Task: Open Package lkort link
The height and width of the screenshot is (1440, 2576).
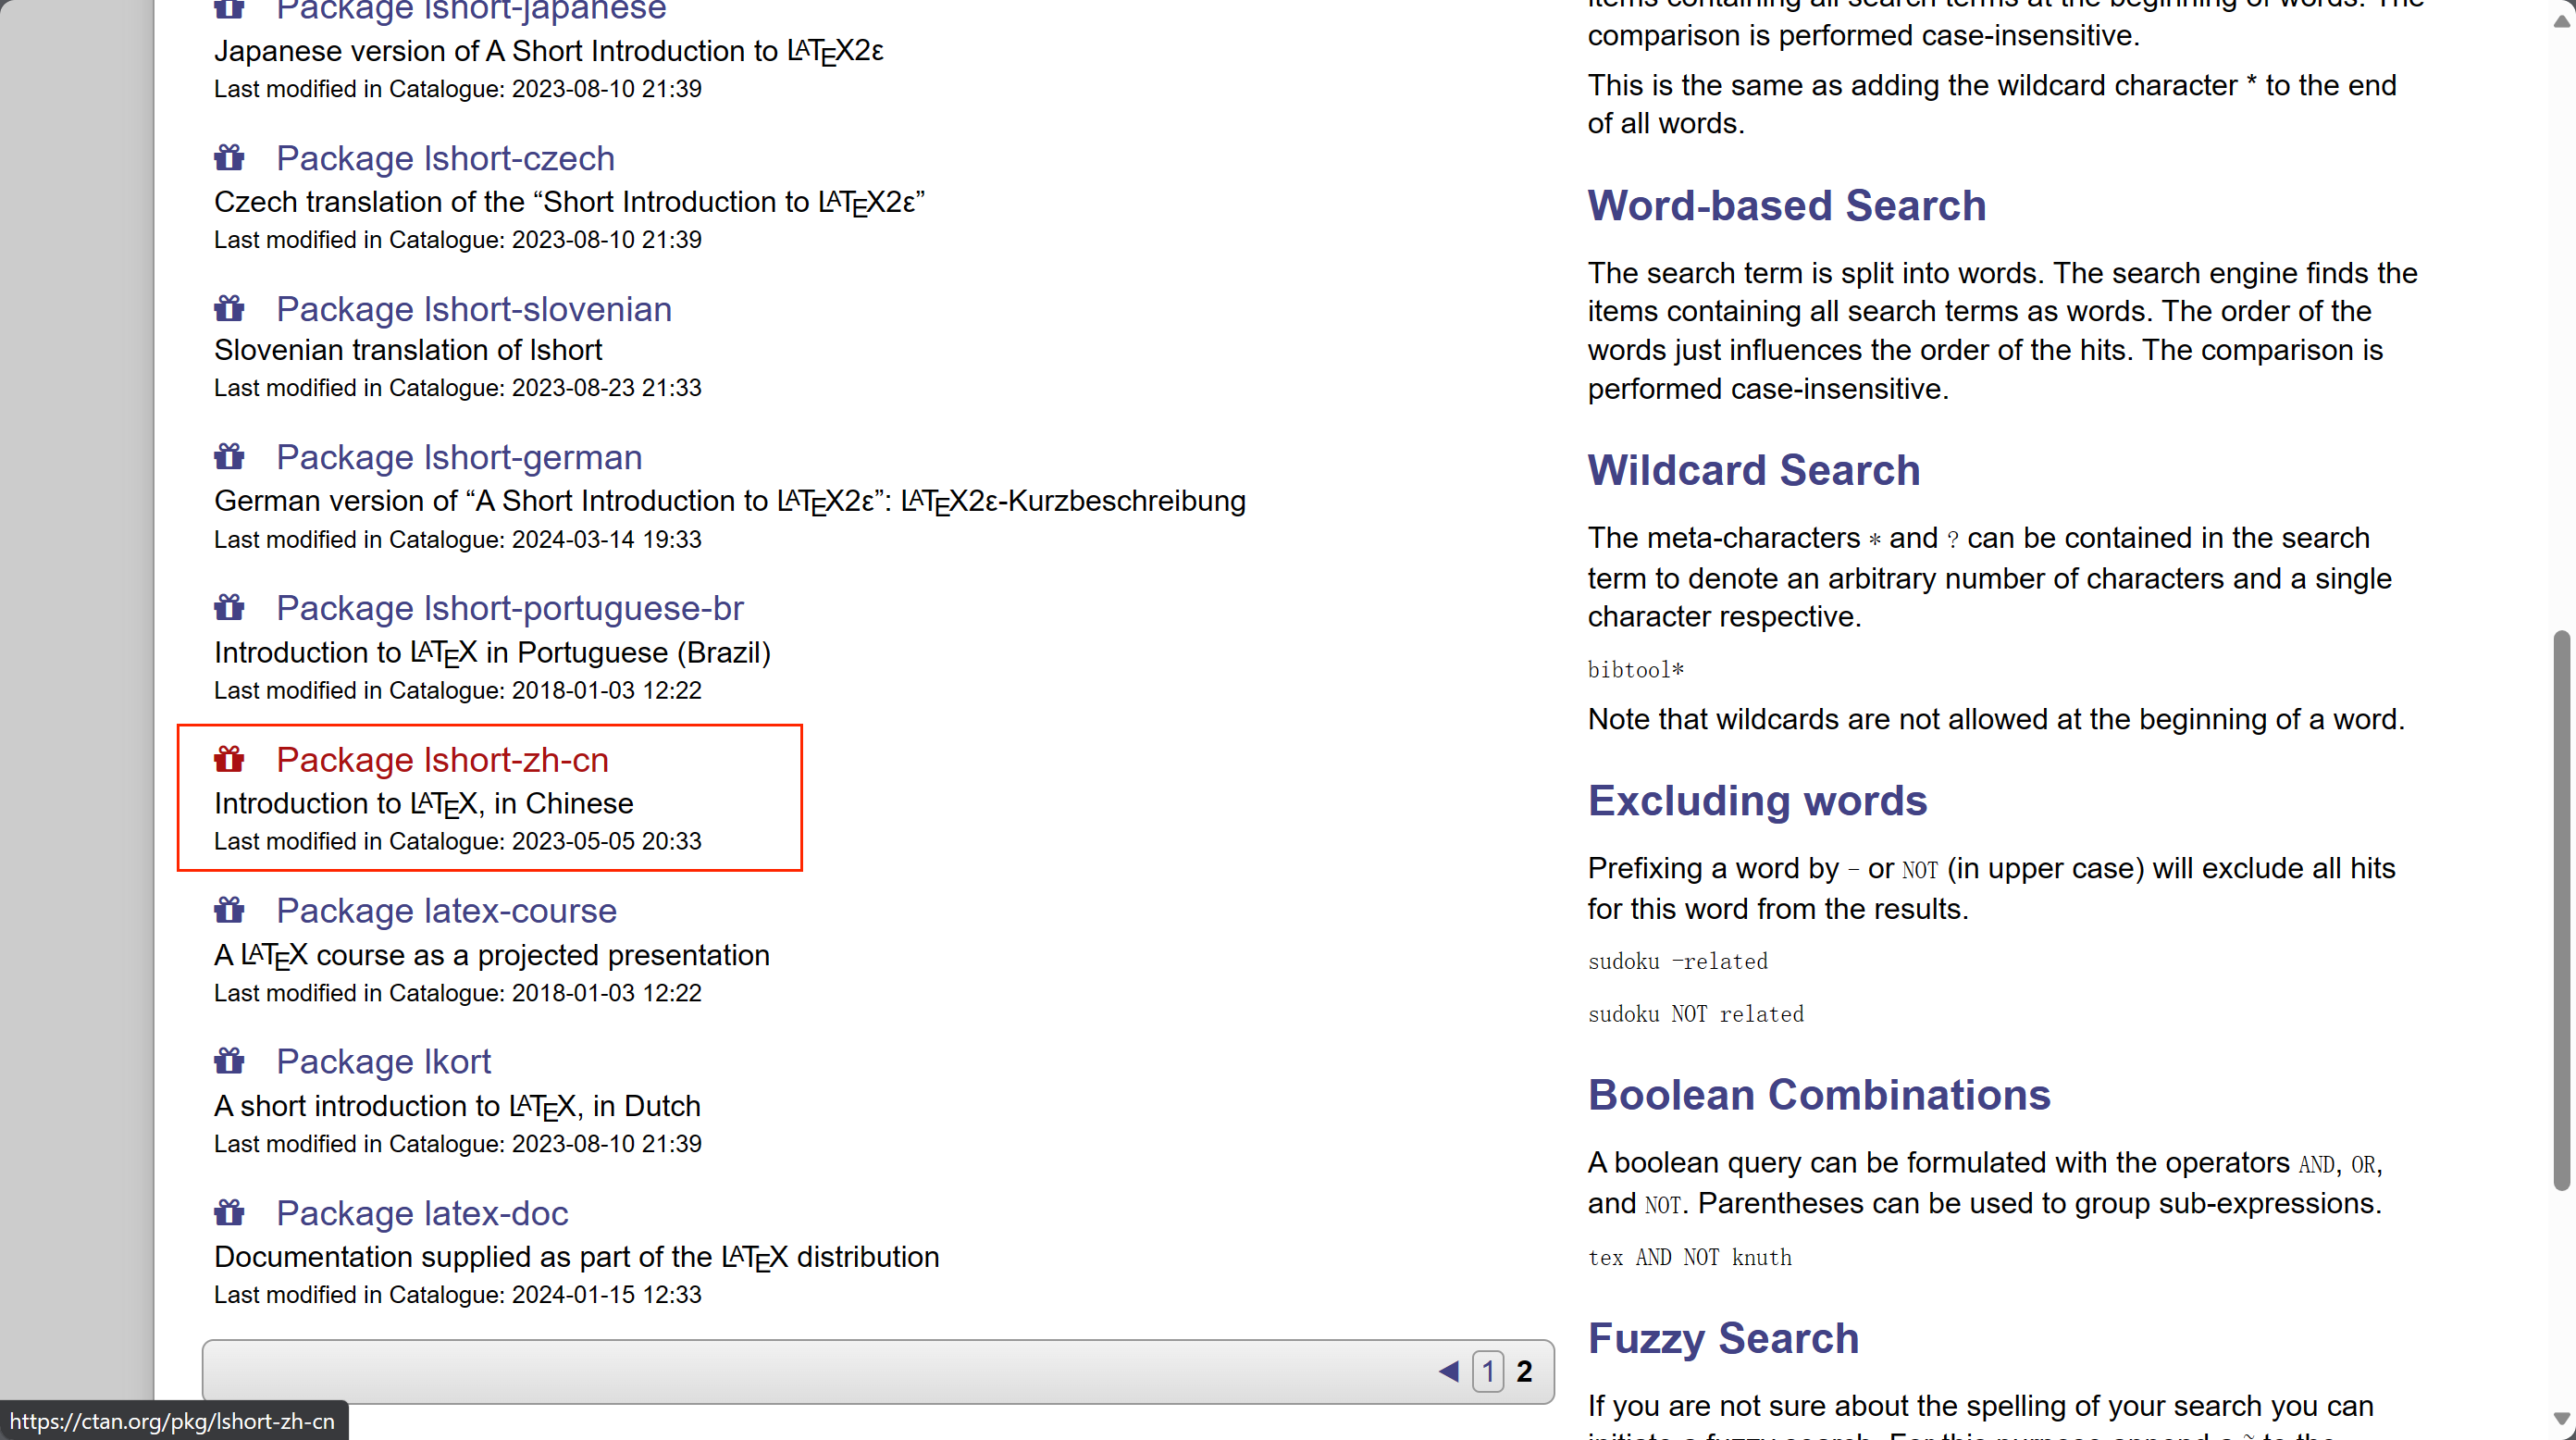Action: 383,1061
